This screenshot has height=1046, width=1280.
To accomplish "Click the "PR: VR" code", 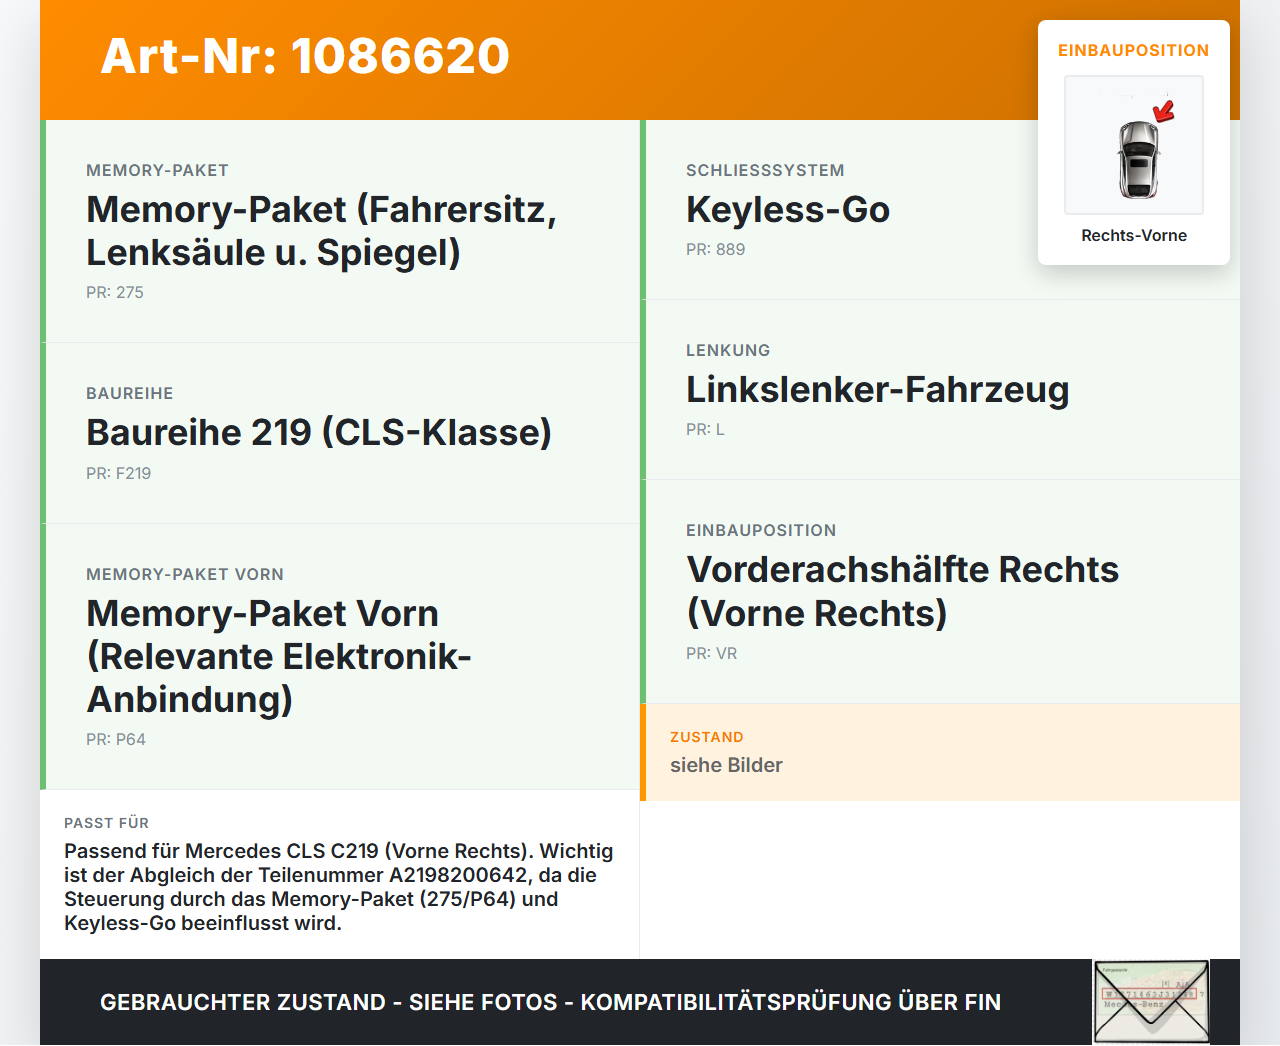I will point(712,653).
